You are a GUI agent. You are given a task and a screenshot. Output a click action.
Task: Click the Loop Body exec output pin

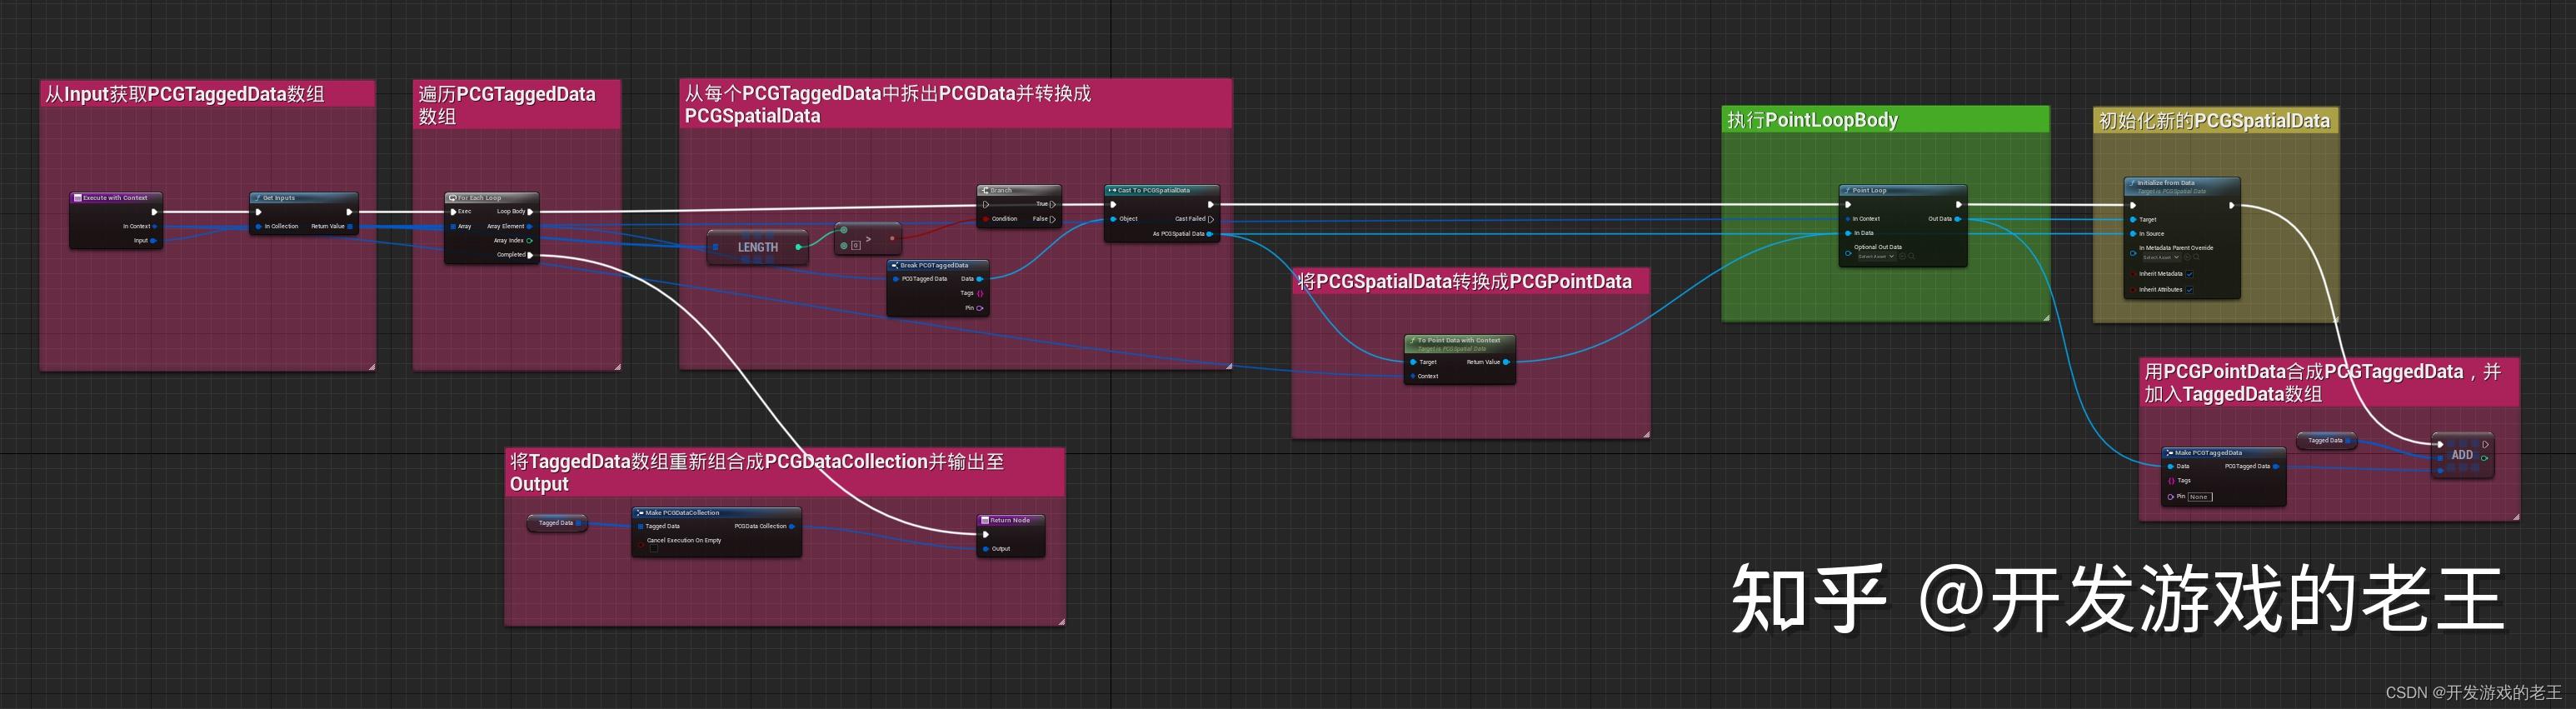pos(530,212)
